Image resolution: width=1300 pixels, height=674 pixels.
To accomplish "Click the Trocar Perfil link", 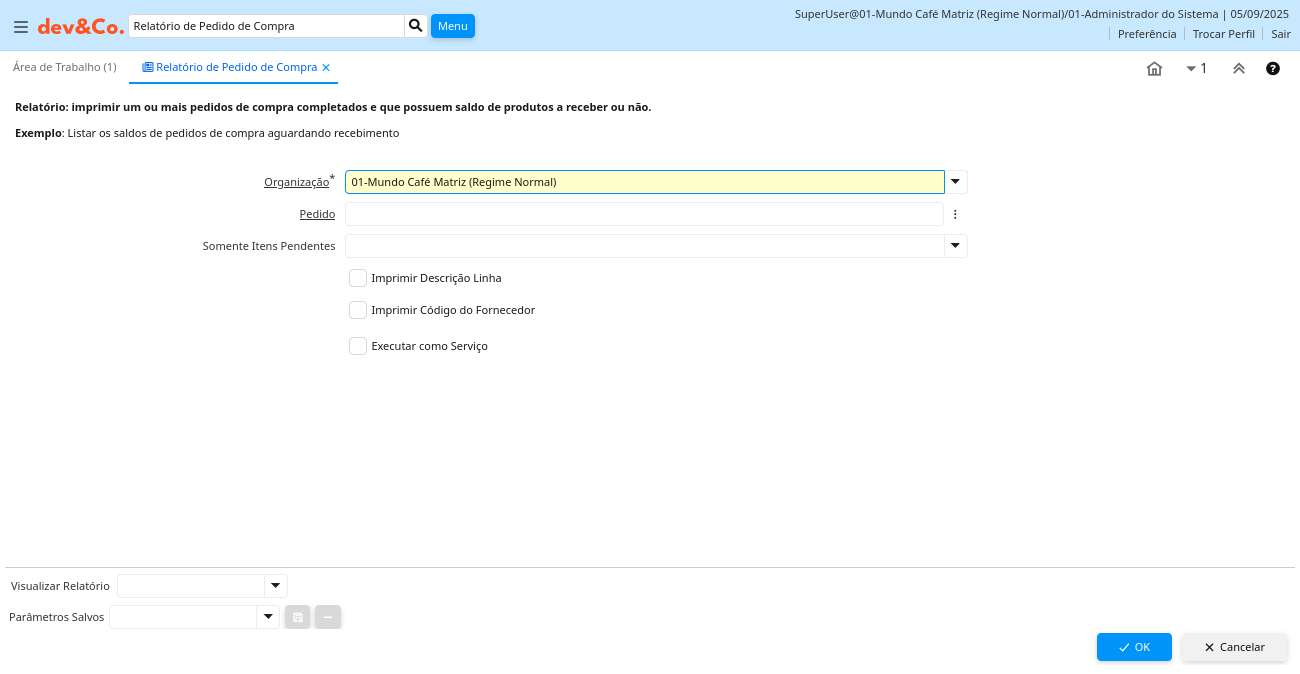I will click(1223, 34).
